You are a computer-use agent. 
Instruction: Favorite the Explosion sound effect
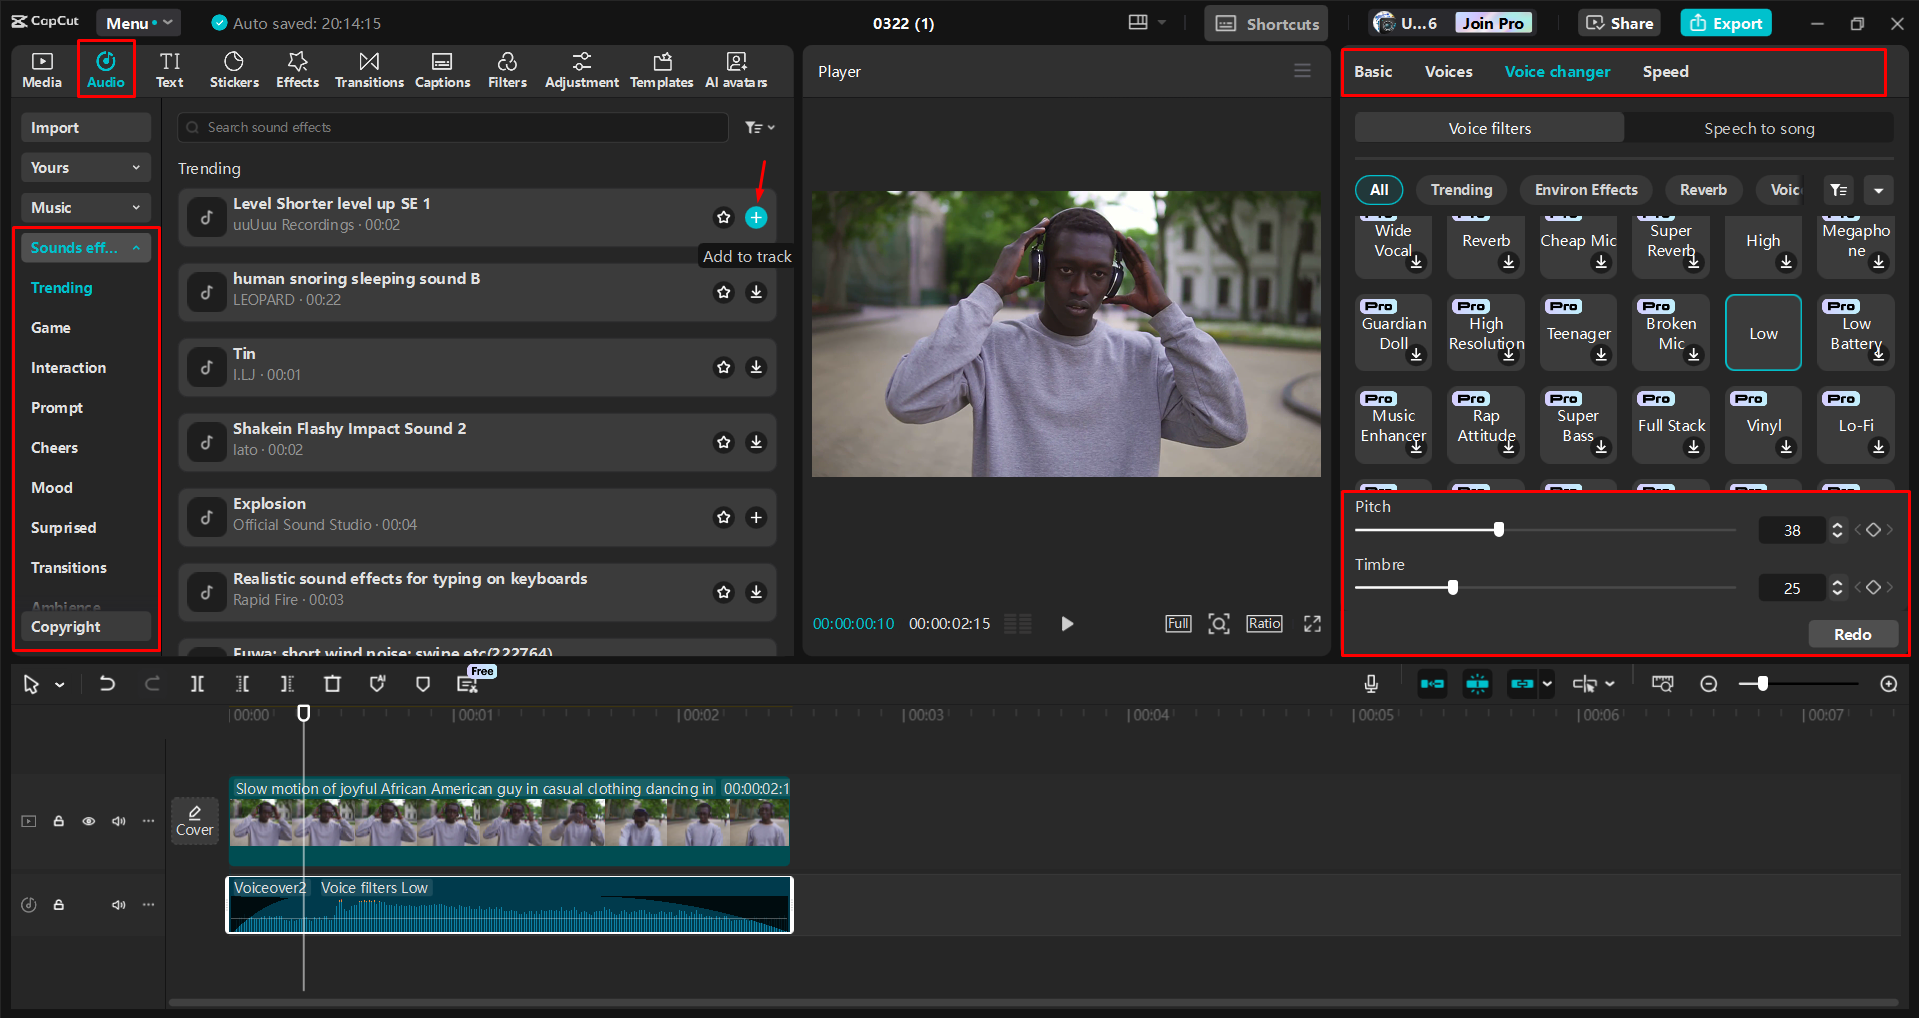click(x=723, y=517)
